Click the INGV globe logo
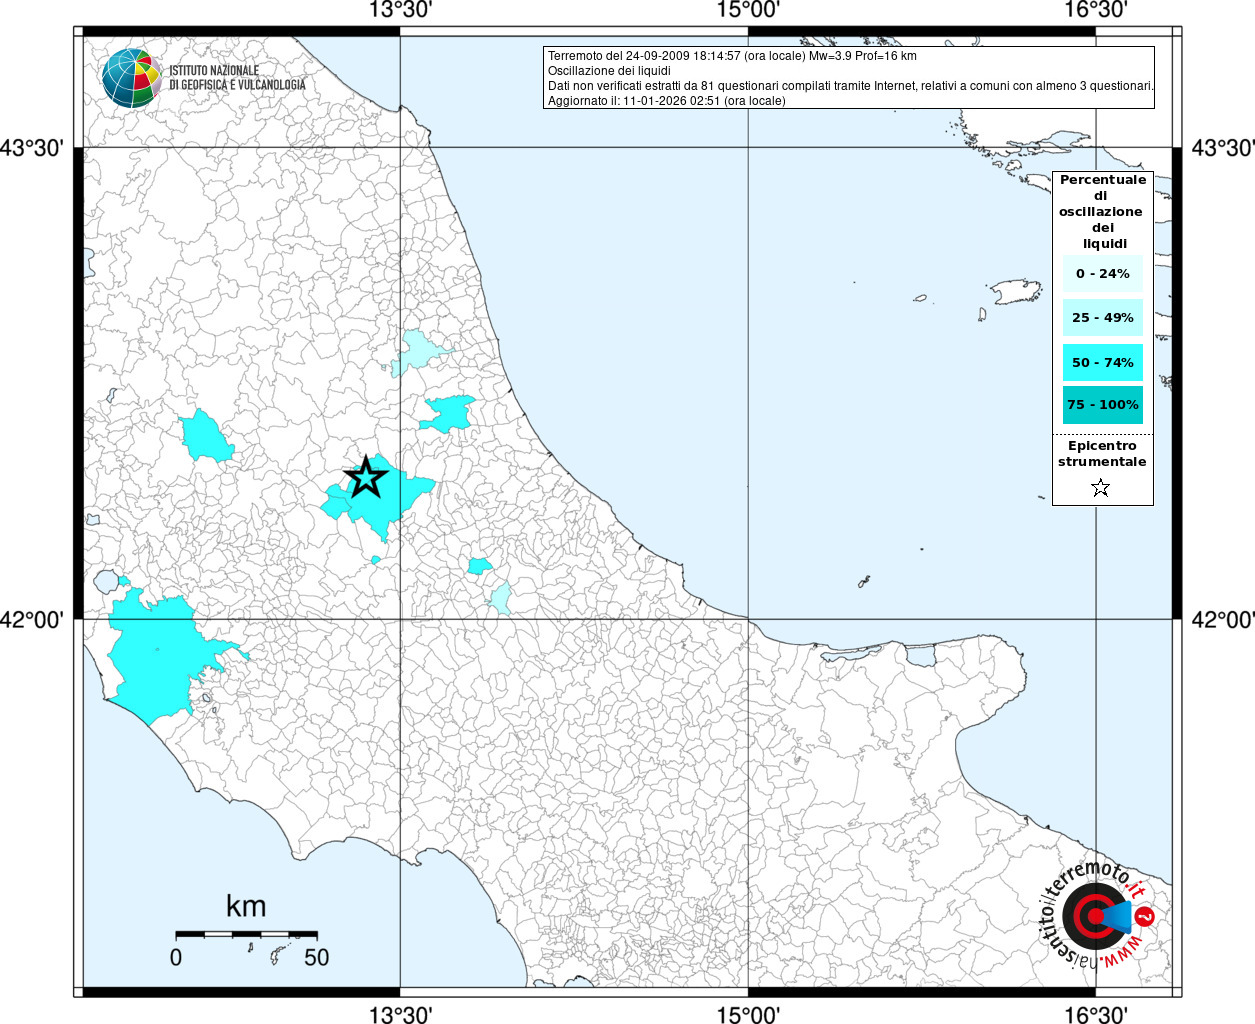 (x=131, y=78)
